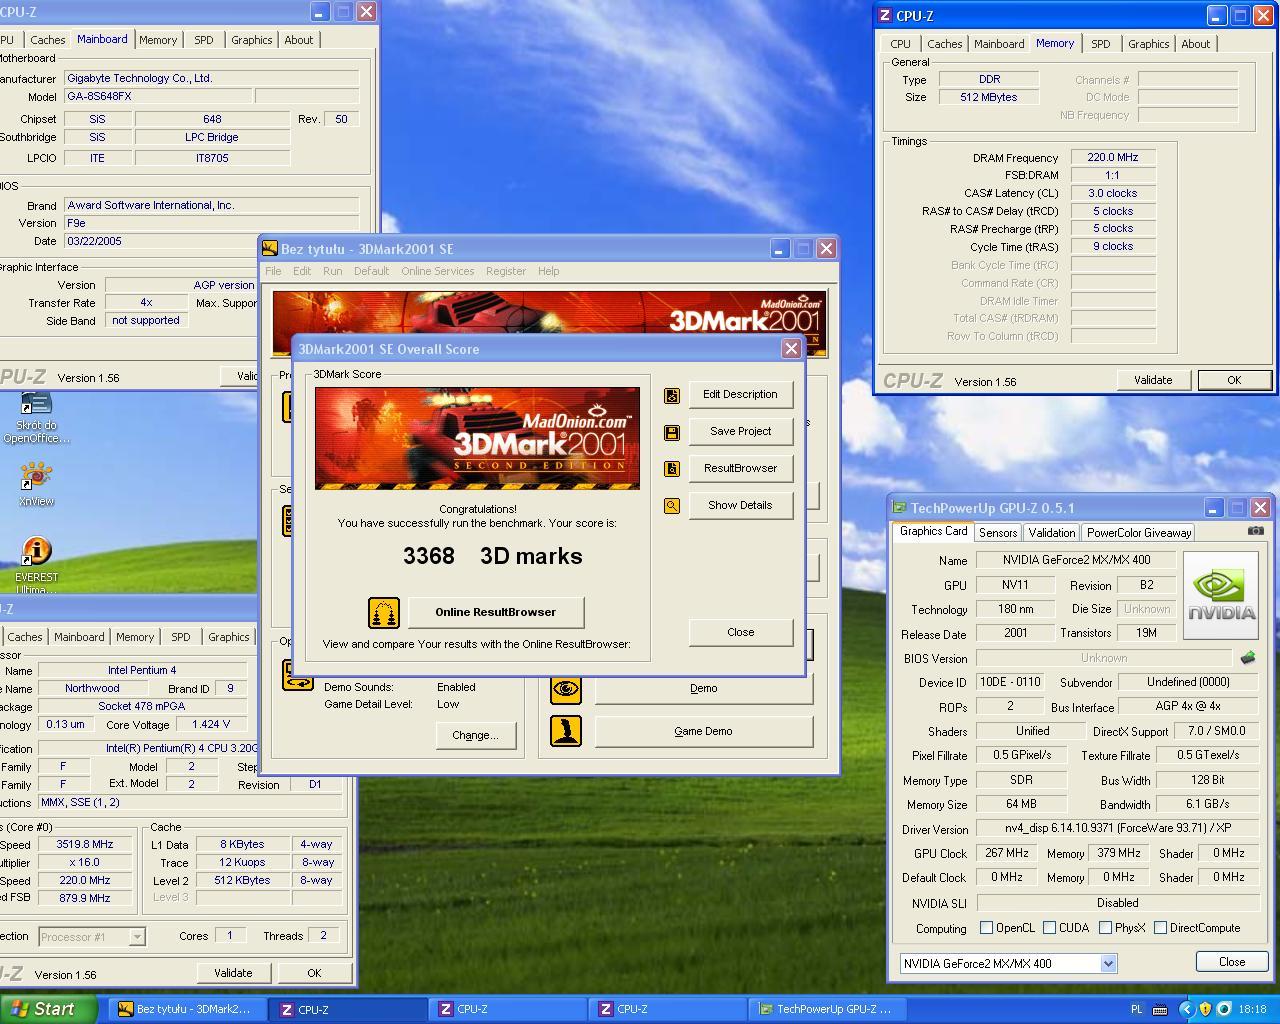
Task: Select Graphics tab in memory CPU-Z window
Action: [x=1149, y=44]
